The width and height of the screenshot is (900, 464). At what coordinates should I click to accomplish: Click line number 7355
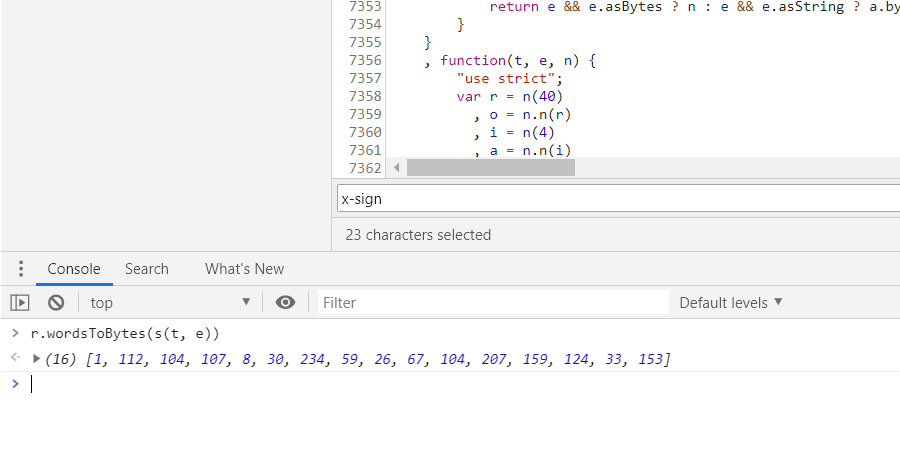365,42
